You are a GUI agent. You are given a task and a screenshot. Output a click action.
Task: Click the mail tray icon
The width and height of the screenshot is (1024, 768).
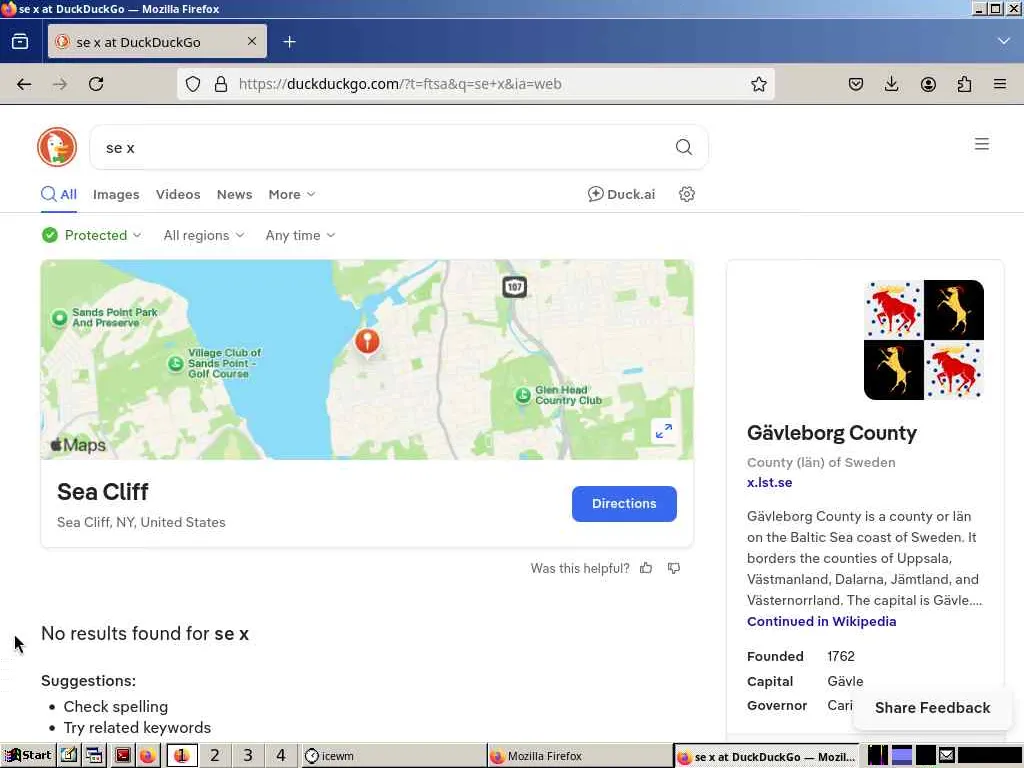tap(946, 755)
